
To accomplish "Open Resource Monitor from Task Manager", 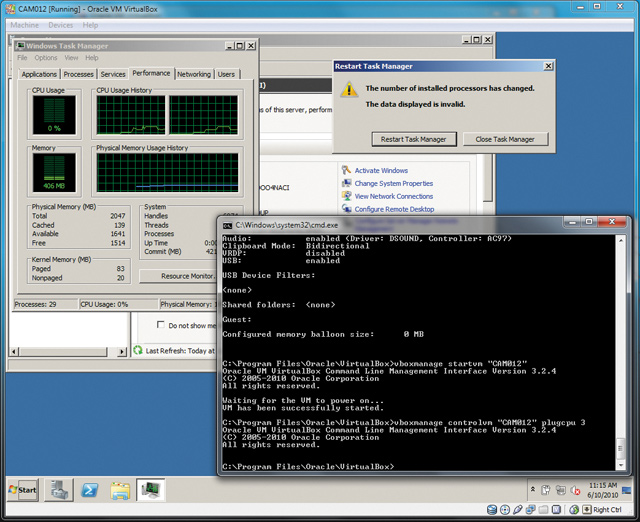I will click(x=177, y=276).
